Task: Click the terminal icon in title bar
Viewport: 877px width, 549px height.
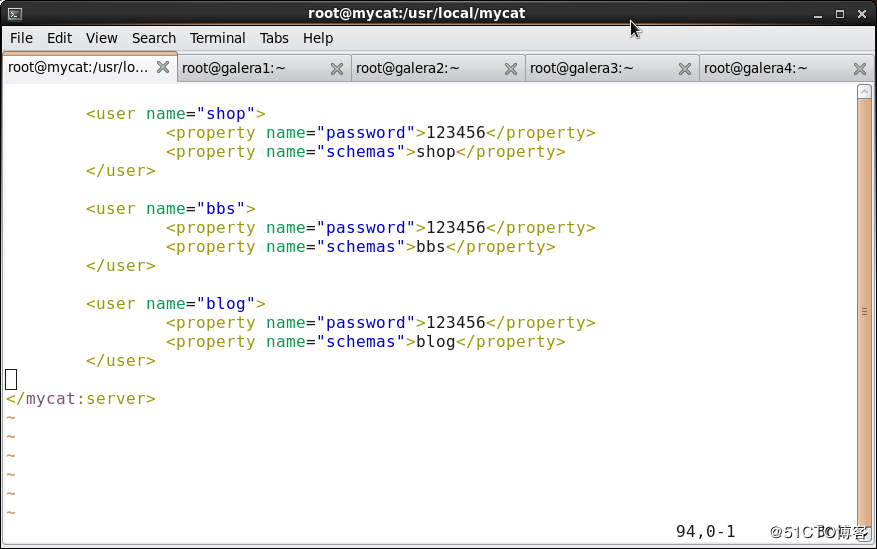Action: [15, 14]
